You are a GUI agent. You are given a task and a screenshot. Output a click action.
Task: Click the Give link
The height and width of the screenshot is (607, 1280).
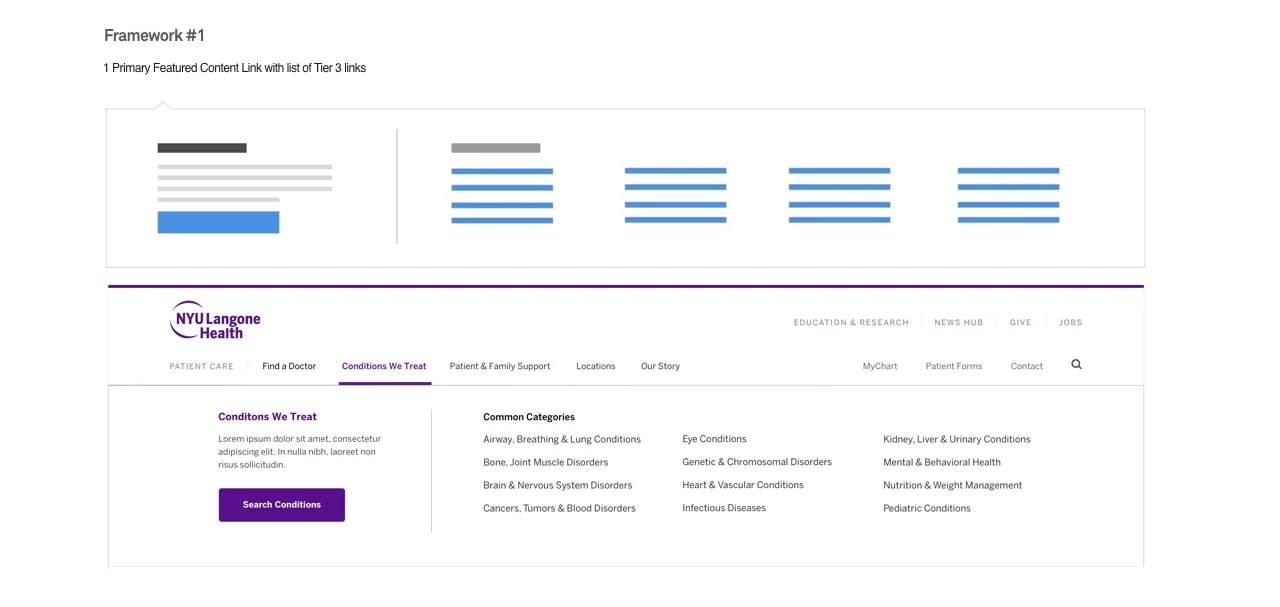click(1020, 323)
